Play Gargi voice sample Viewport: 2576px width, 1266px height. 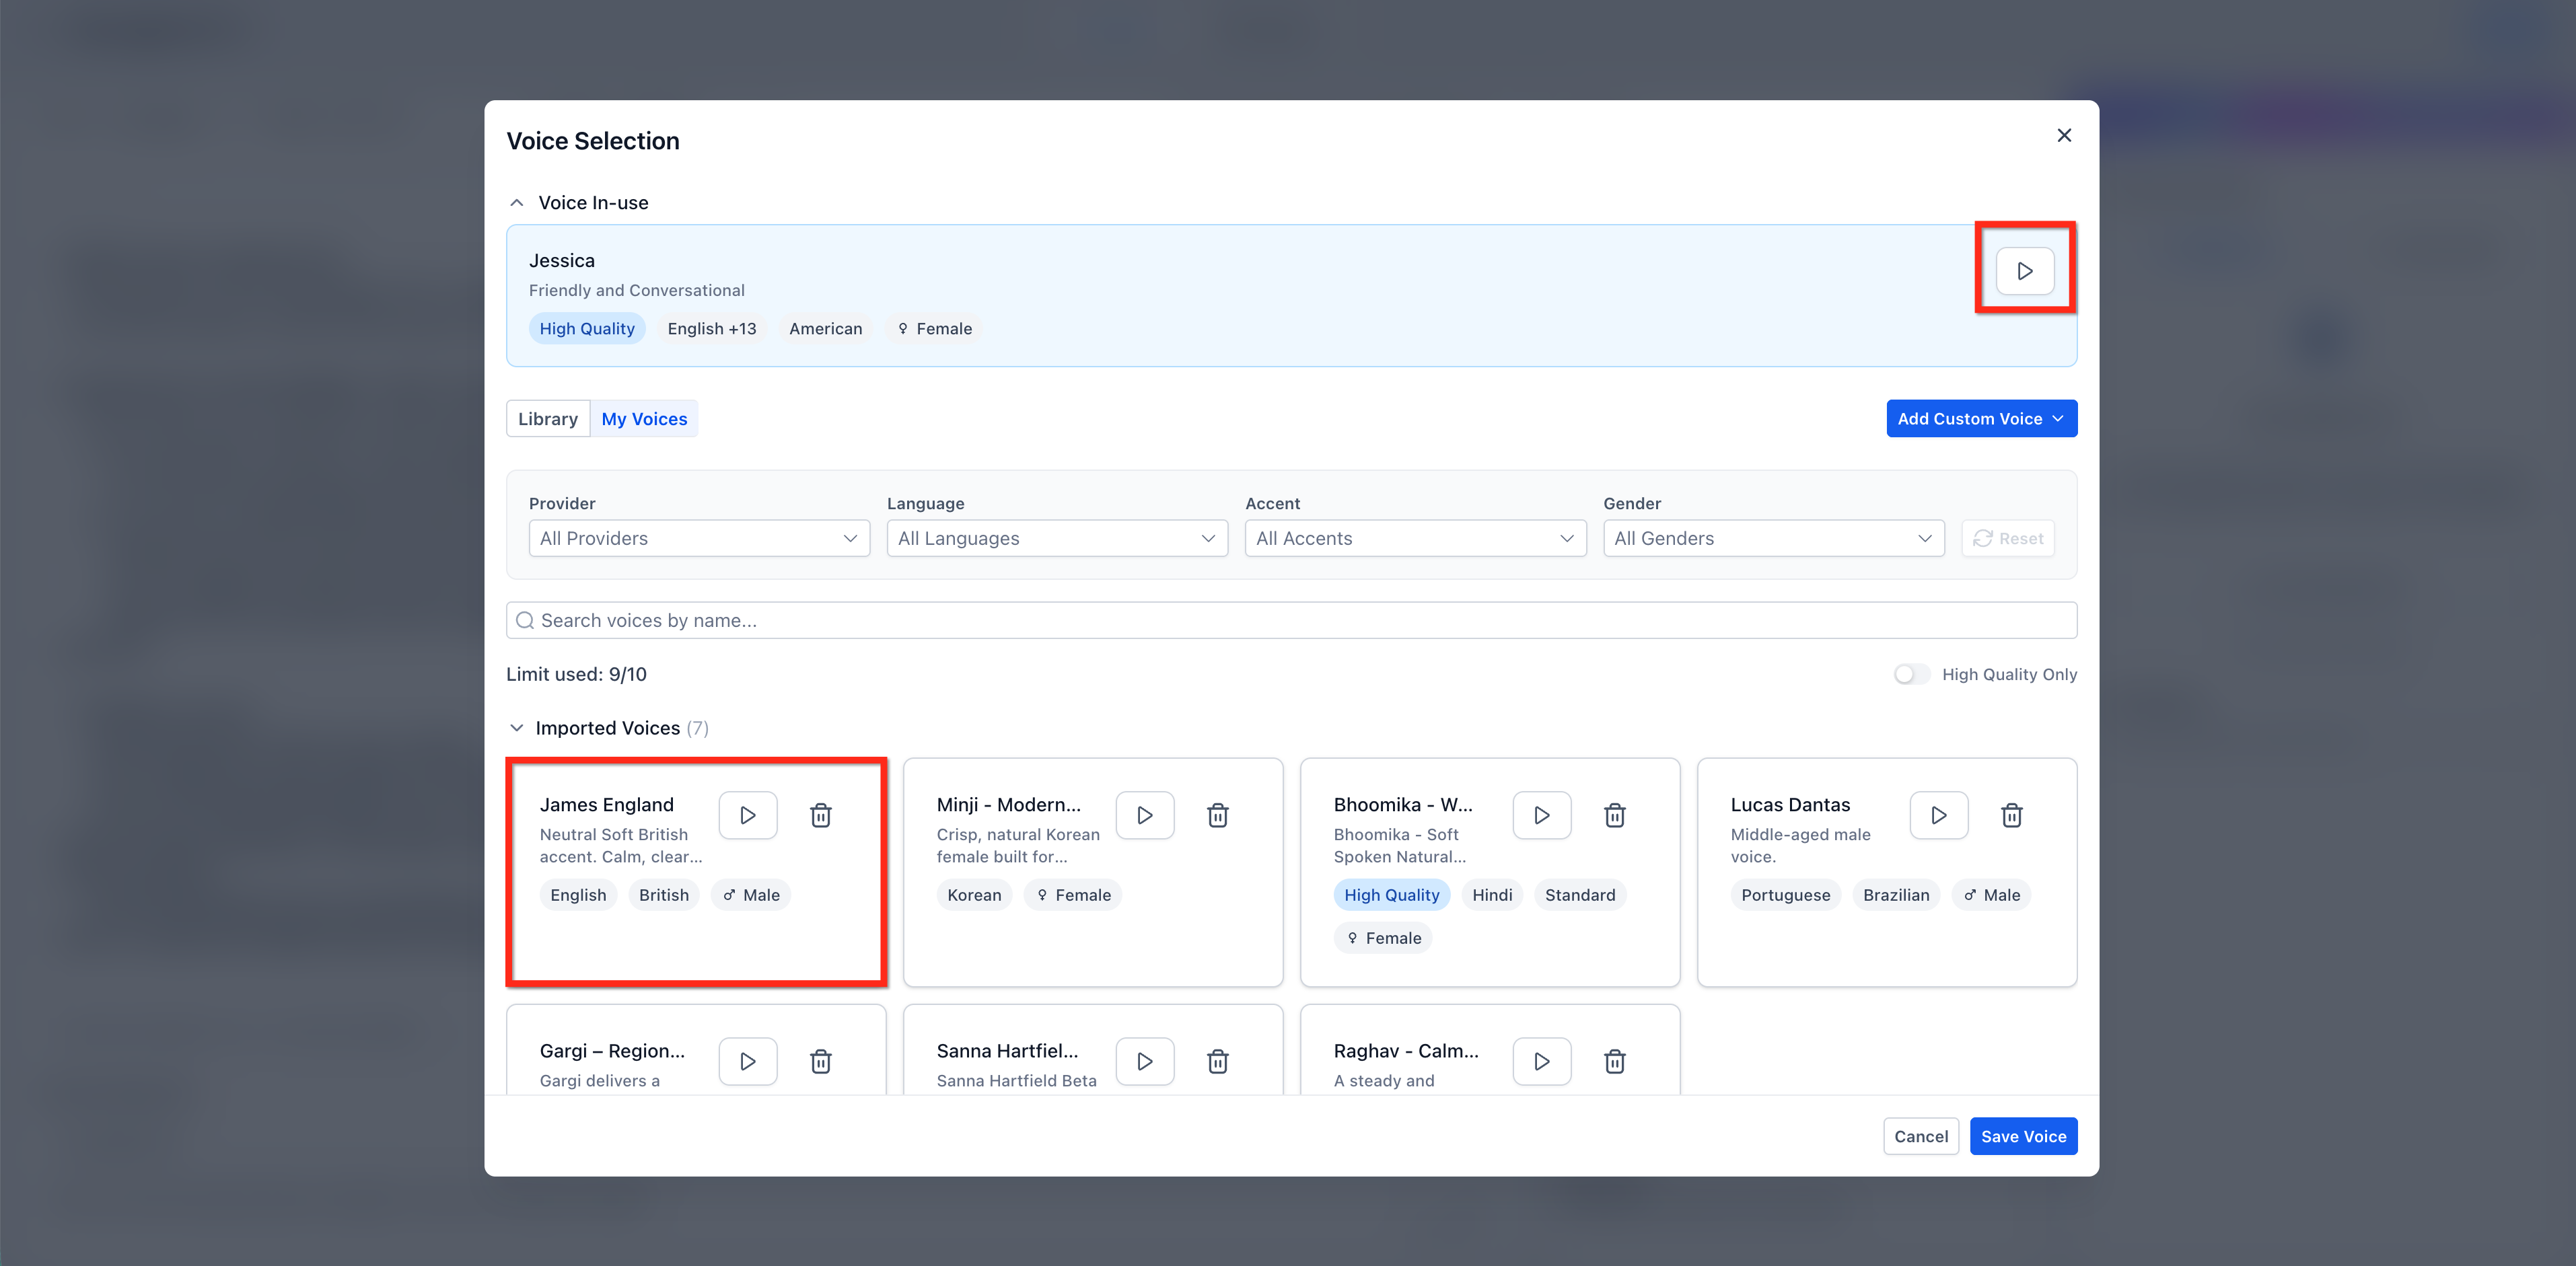(x=748, y=1061)
